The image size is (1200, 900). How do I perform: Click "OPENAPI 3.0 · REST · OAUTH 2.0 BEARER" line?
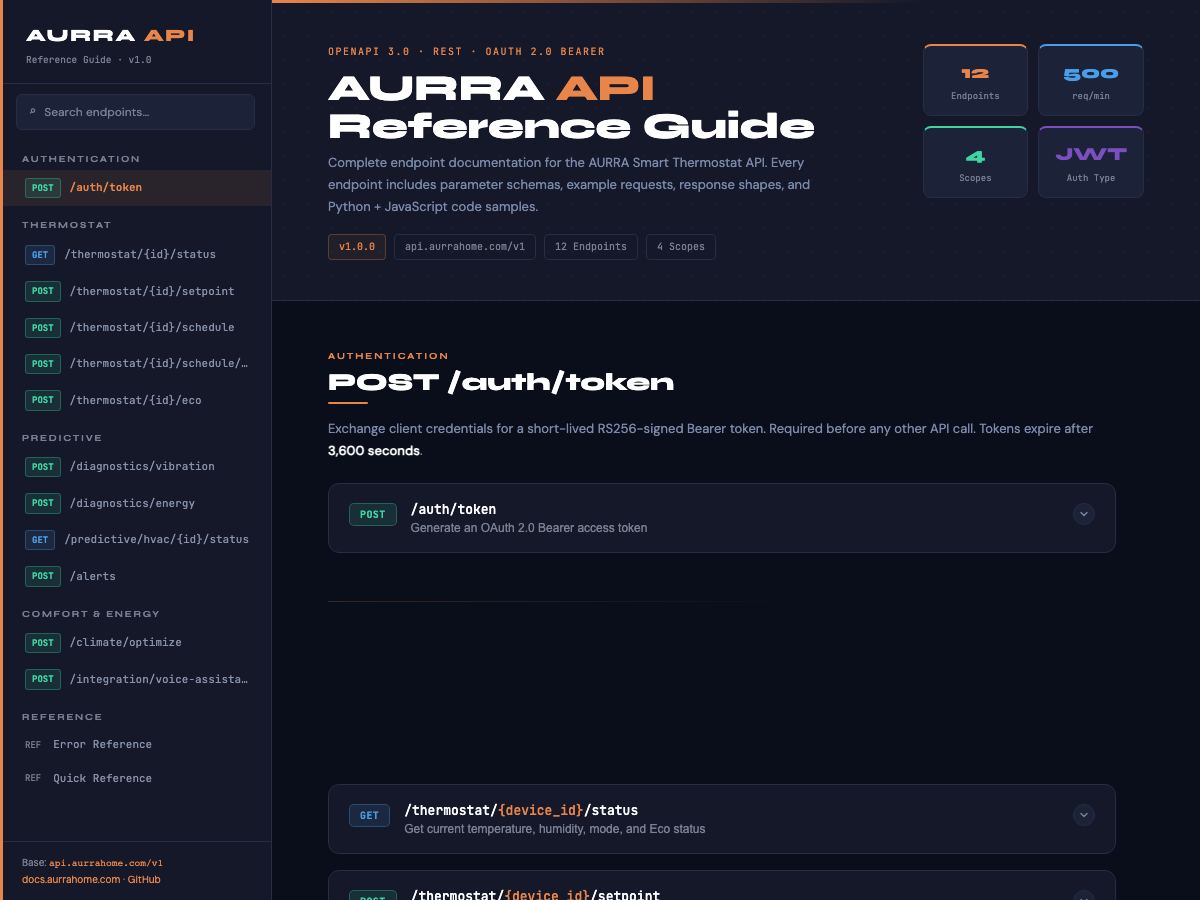466,51
